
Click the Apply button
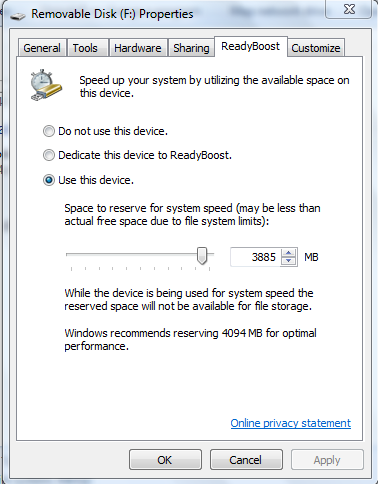[327, 460]
